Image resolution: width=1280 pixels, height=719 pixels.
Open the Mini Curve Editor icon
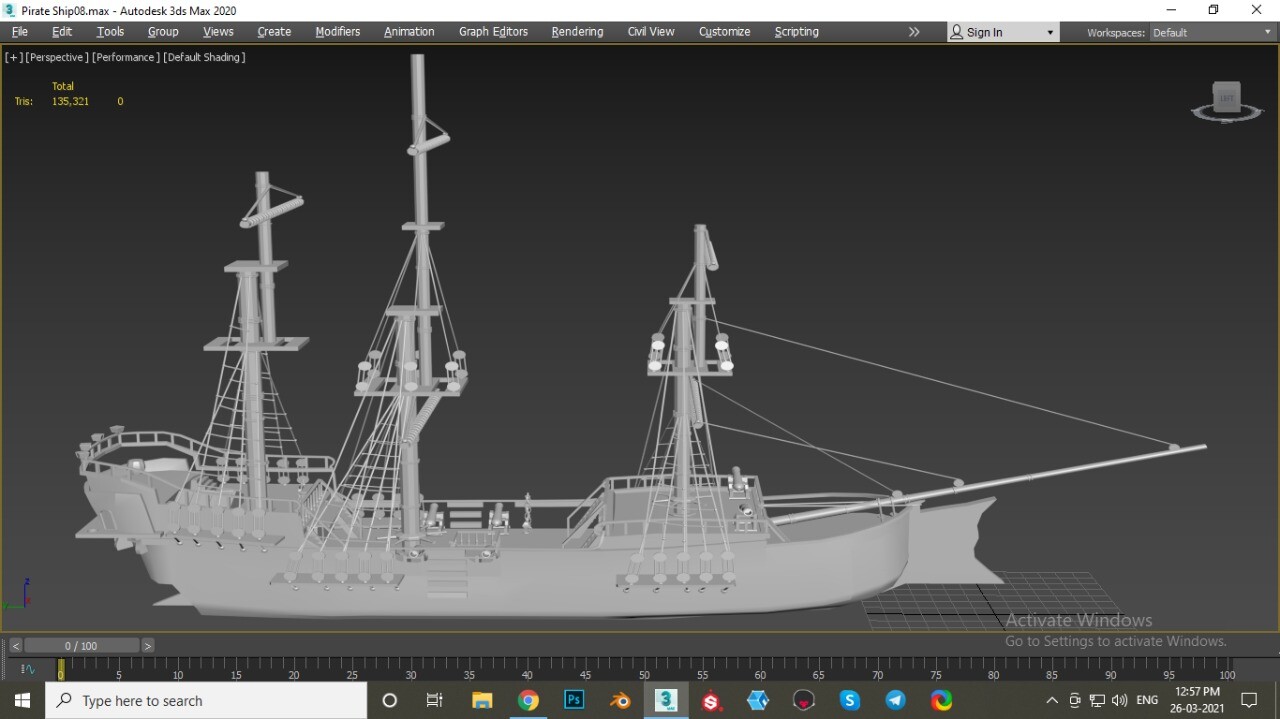[28, 669]
